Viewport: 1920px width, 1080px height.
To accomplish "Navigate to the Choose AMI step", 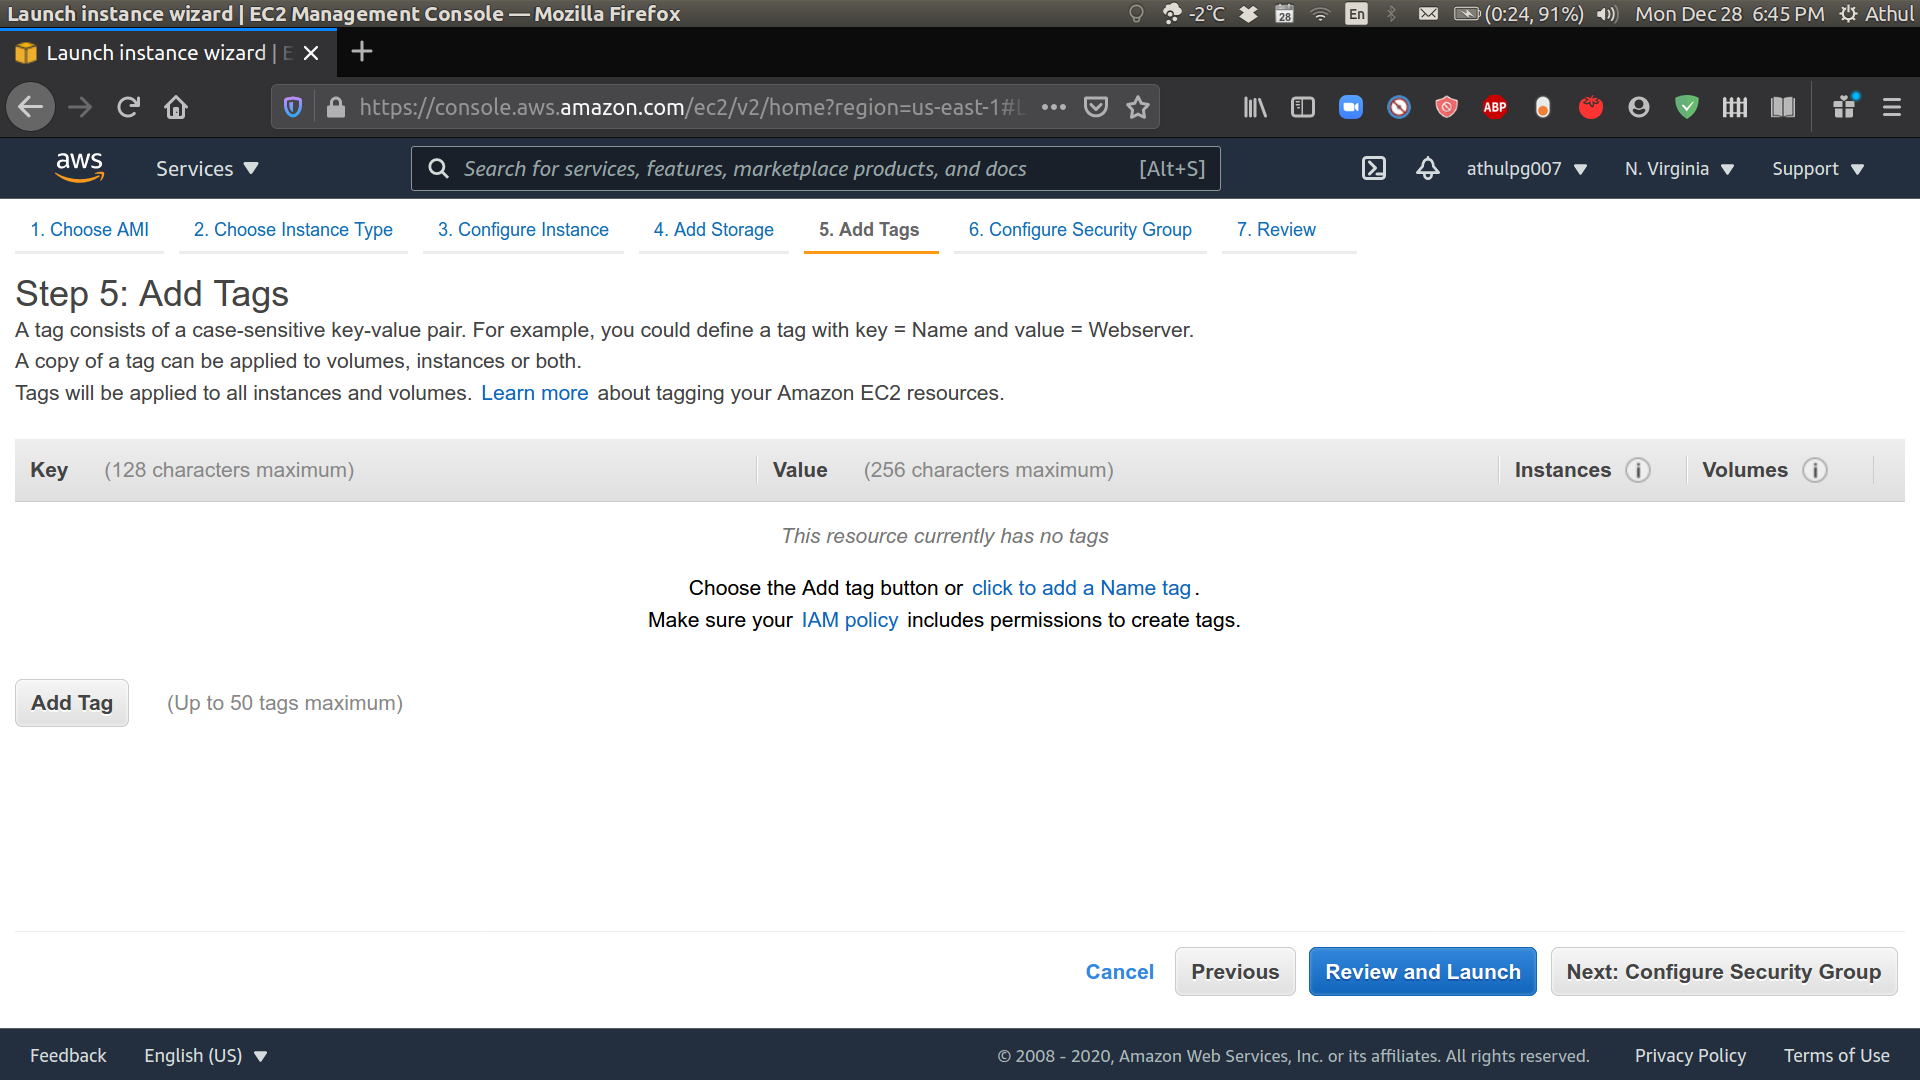I will pos(92,229).
